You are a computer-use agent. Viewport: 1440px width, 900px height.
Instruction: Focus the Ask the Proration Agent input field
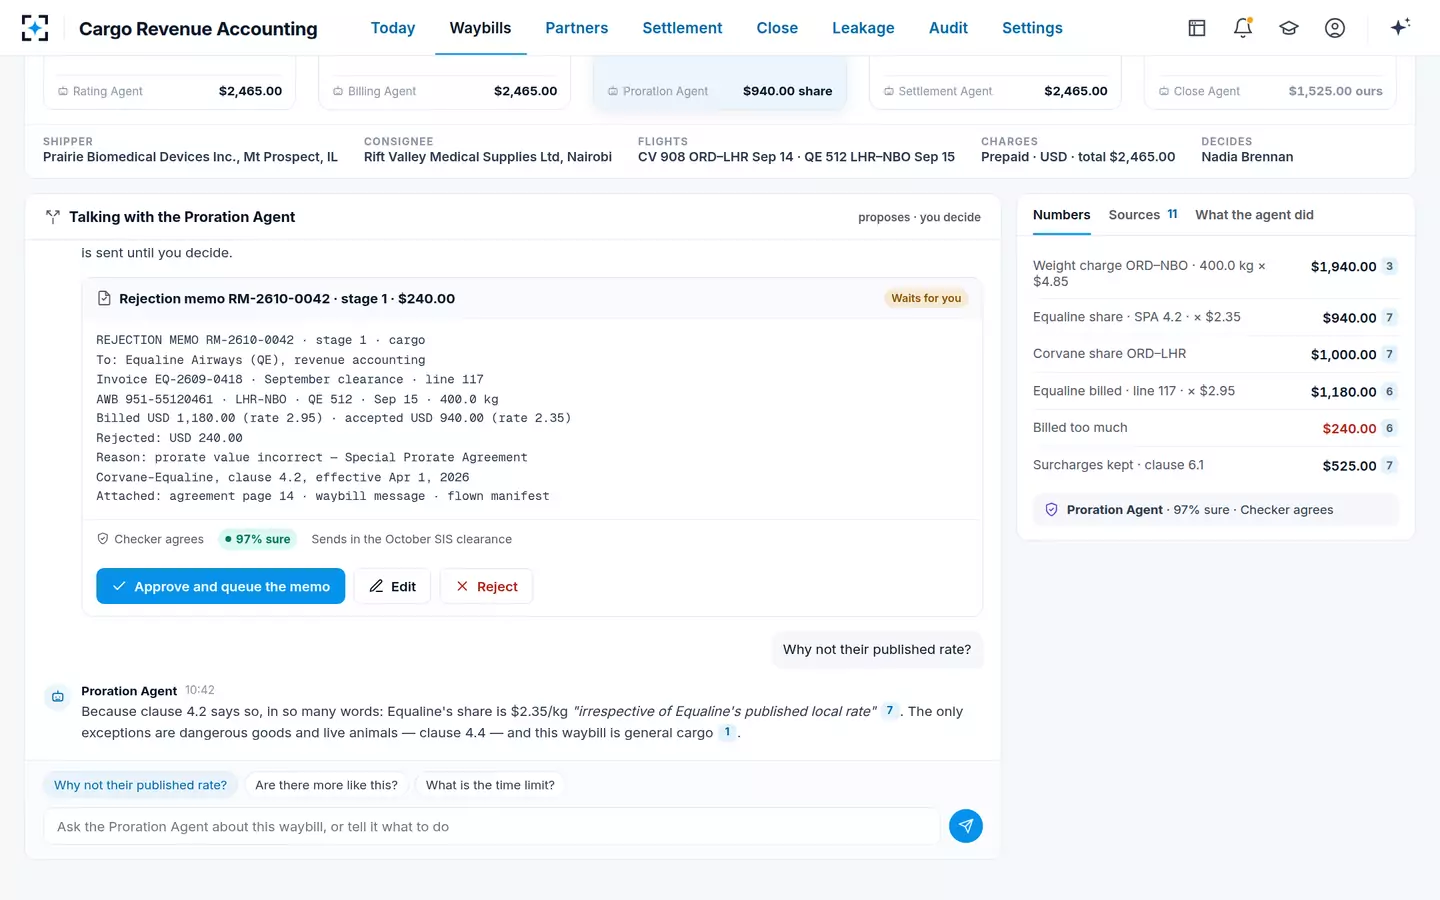[490, 826]
